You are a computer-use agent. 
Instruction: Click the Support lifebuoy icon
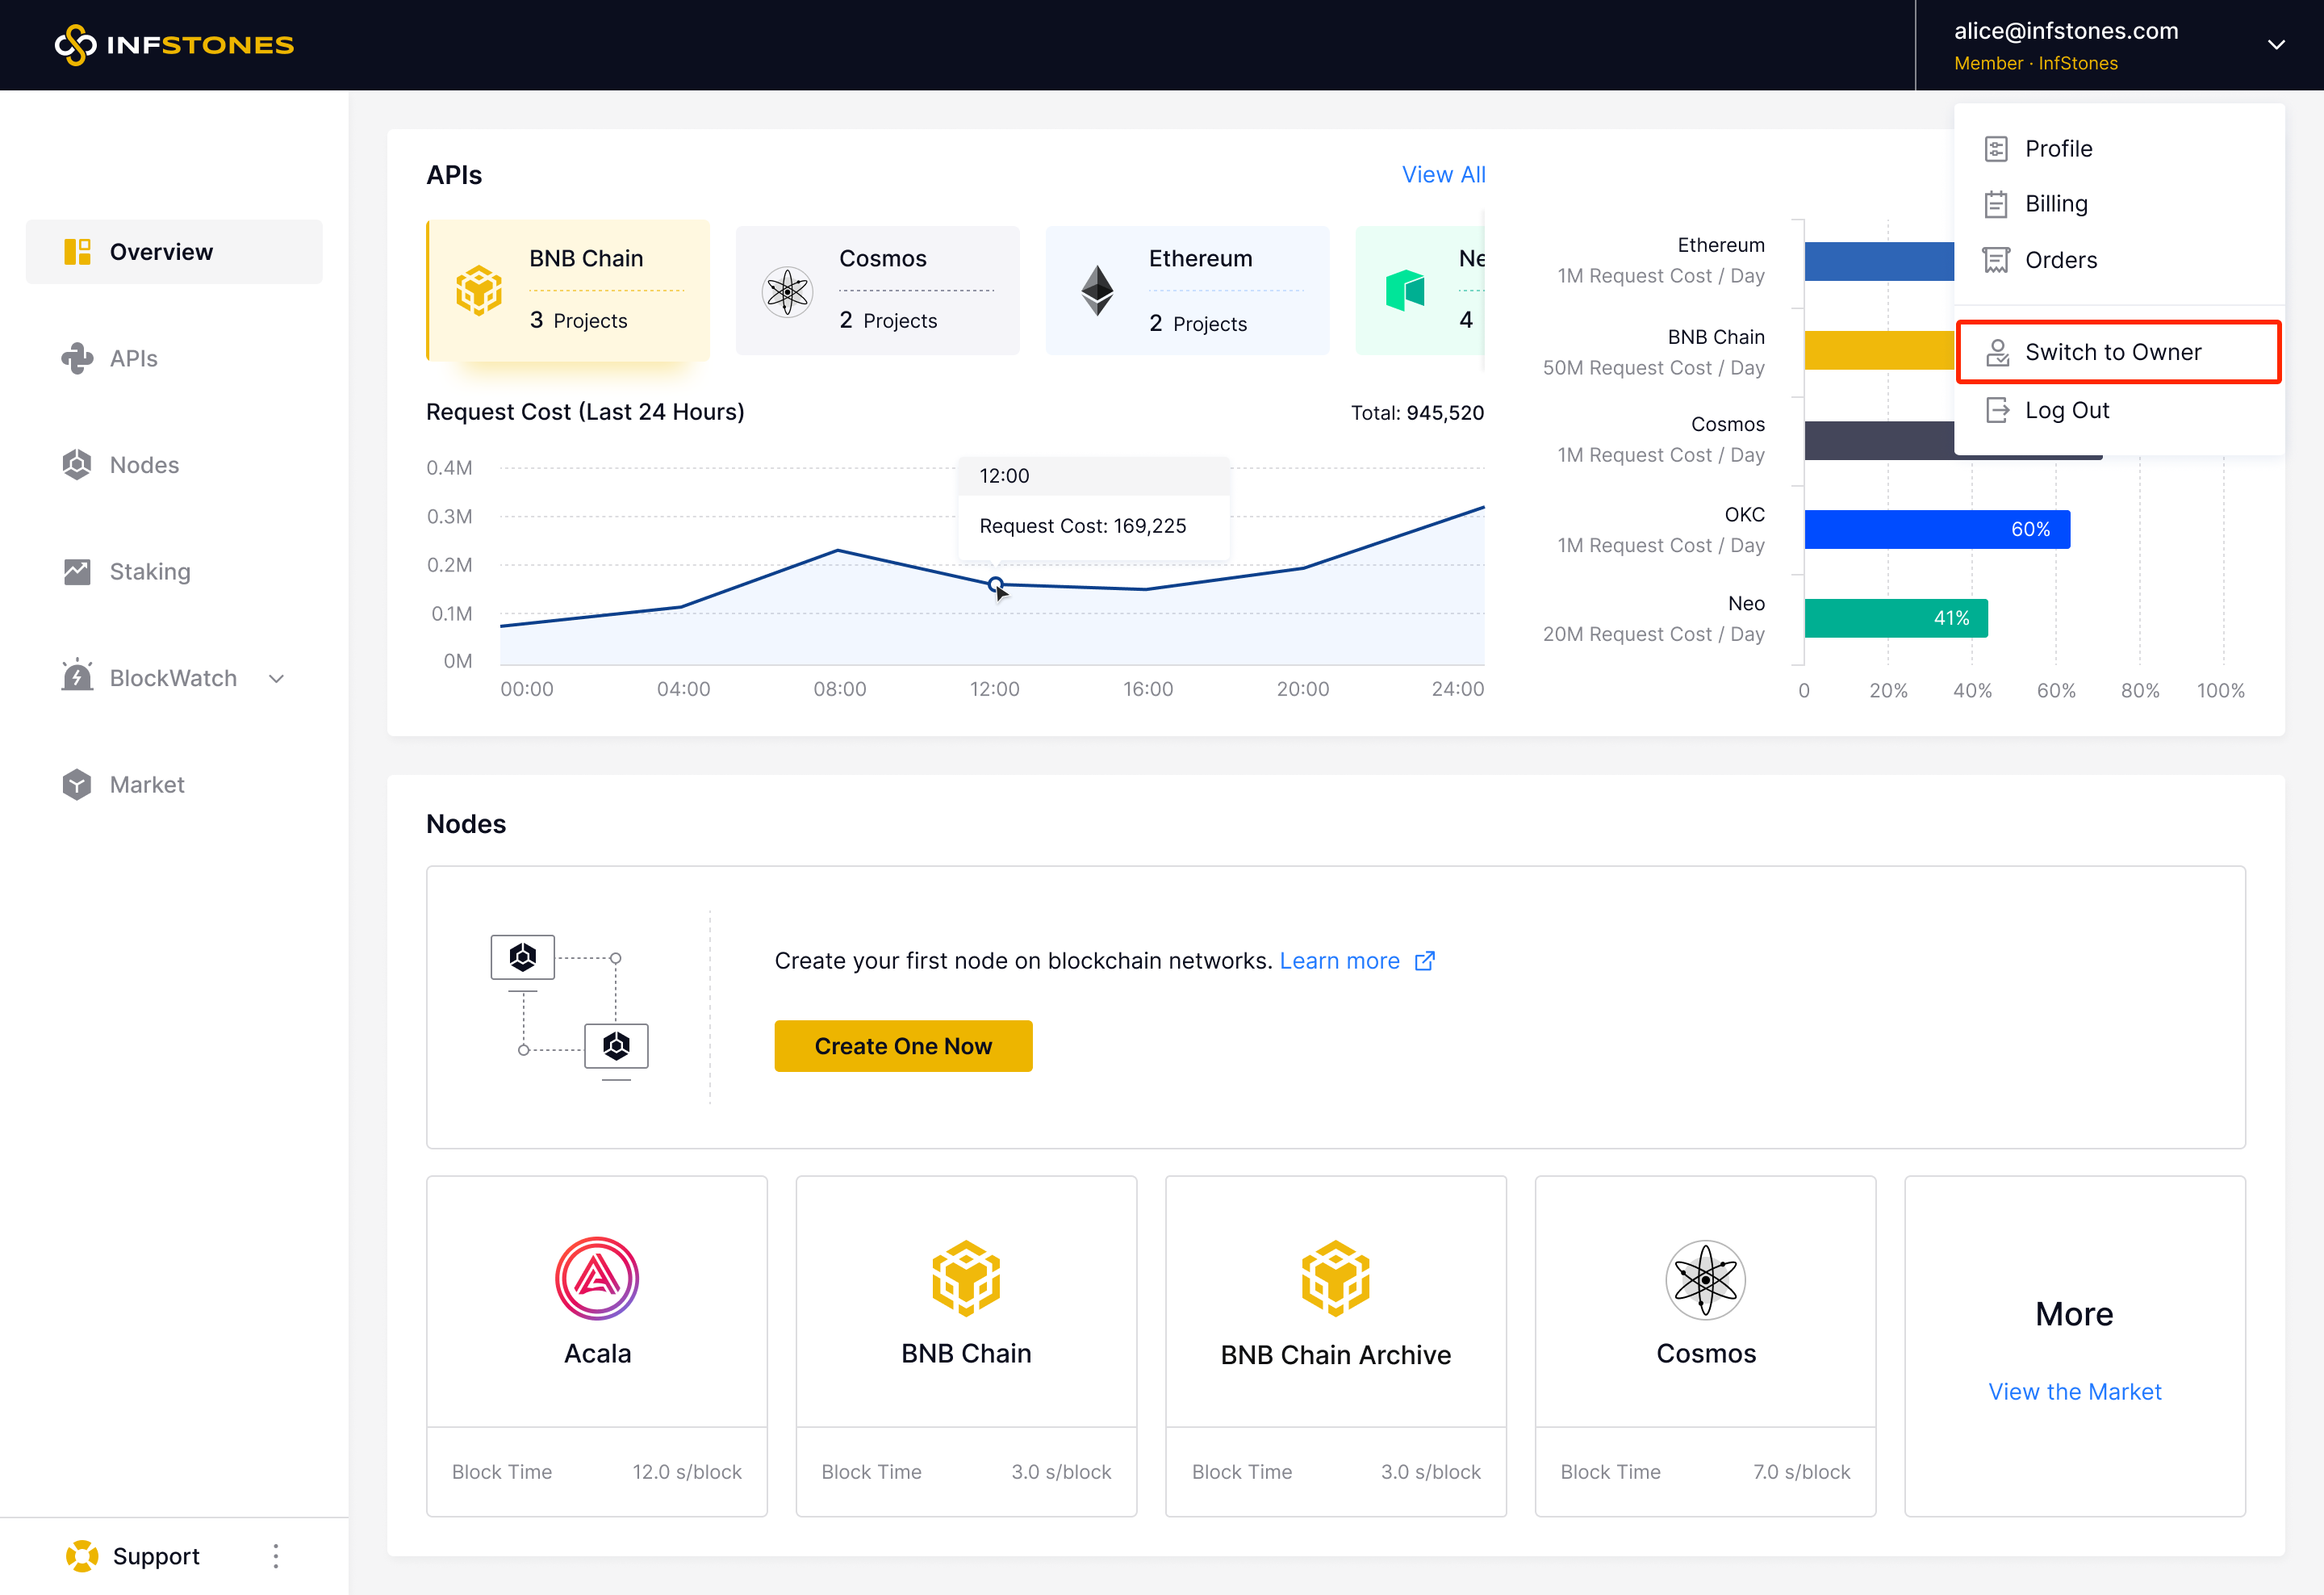[82, 1556]
